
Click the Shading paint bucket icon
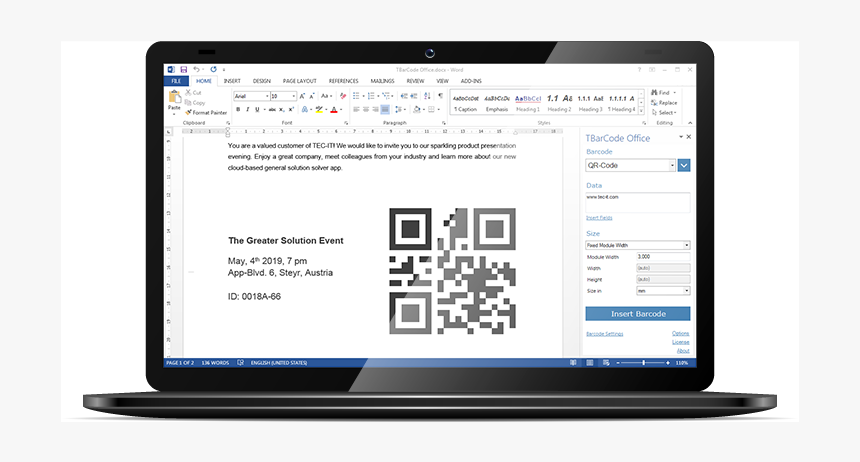tap(417, 110)
